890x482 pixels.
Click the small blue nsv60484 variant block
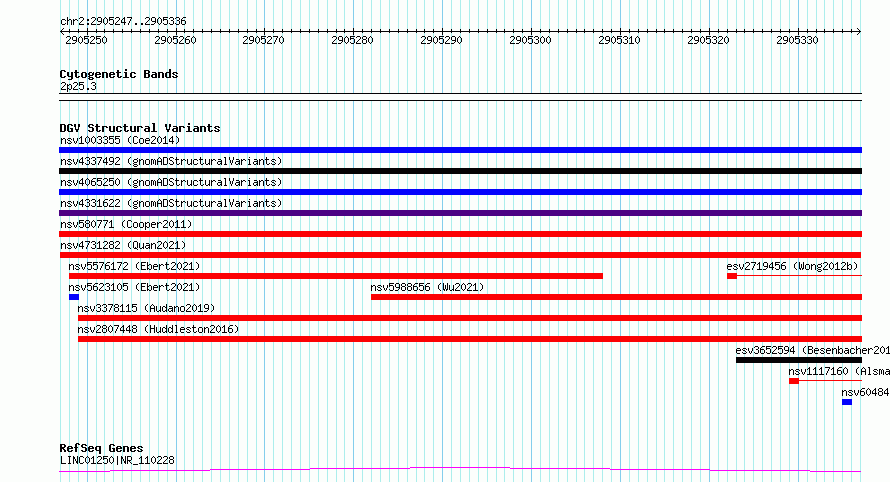847,402
